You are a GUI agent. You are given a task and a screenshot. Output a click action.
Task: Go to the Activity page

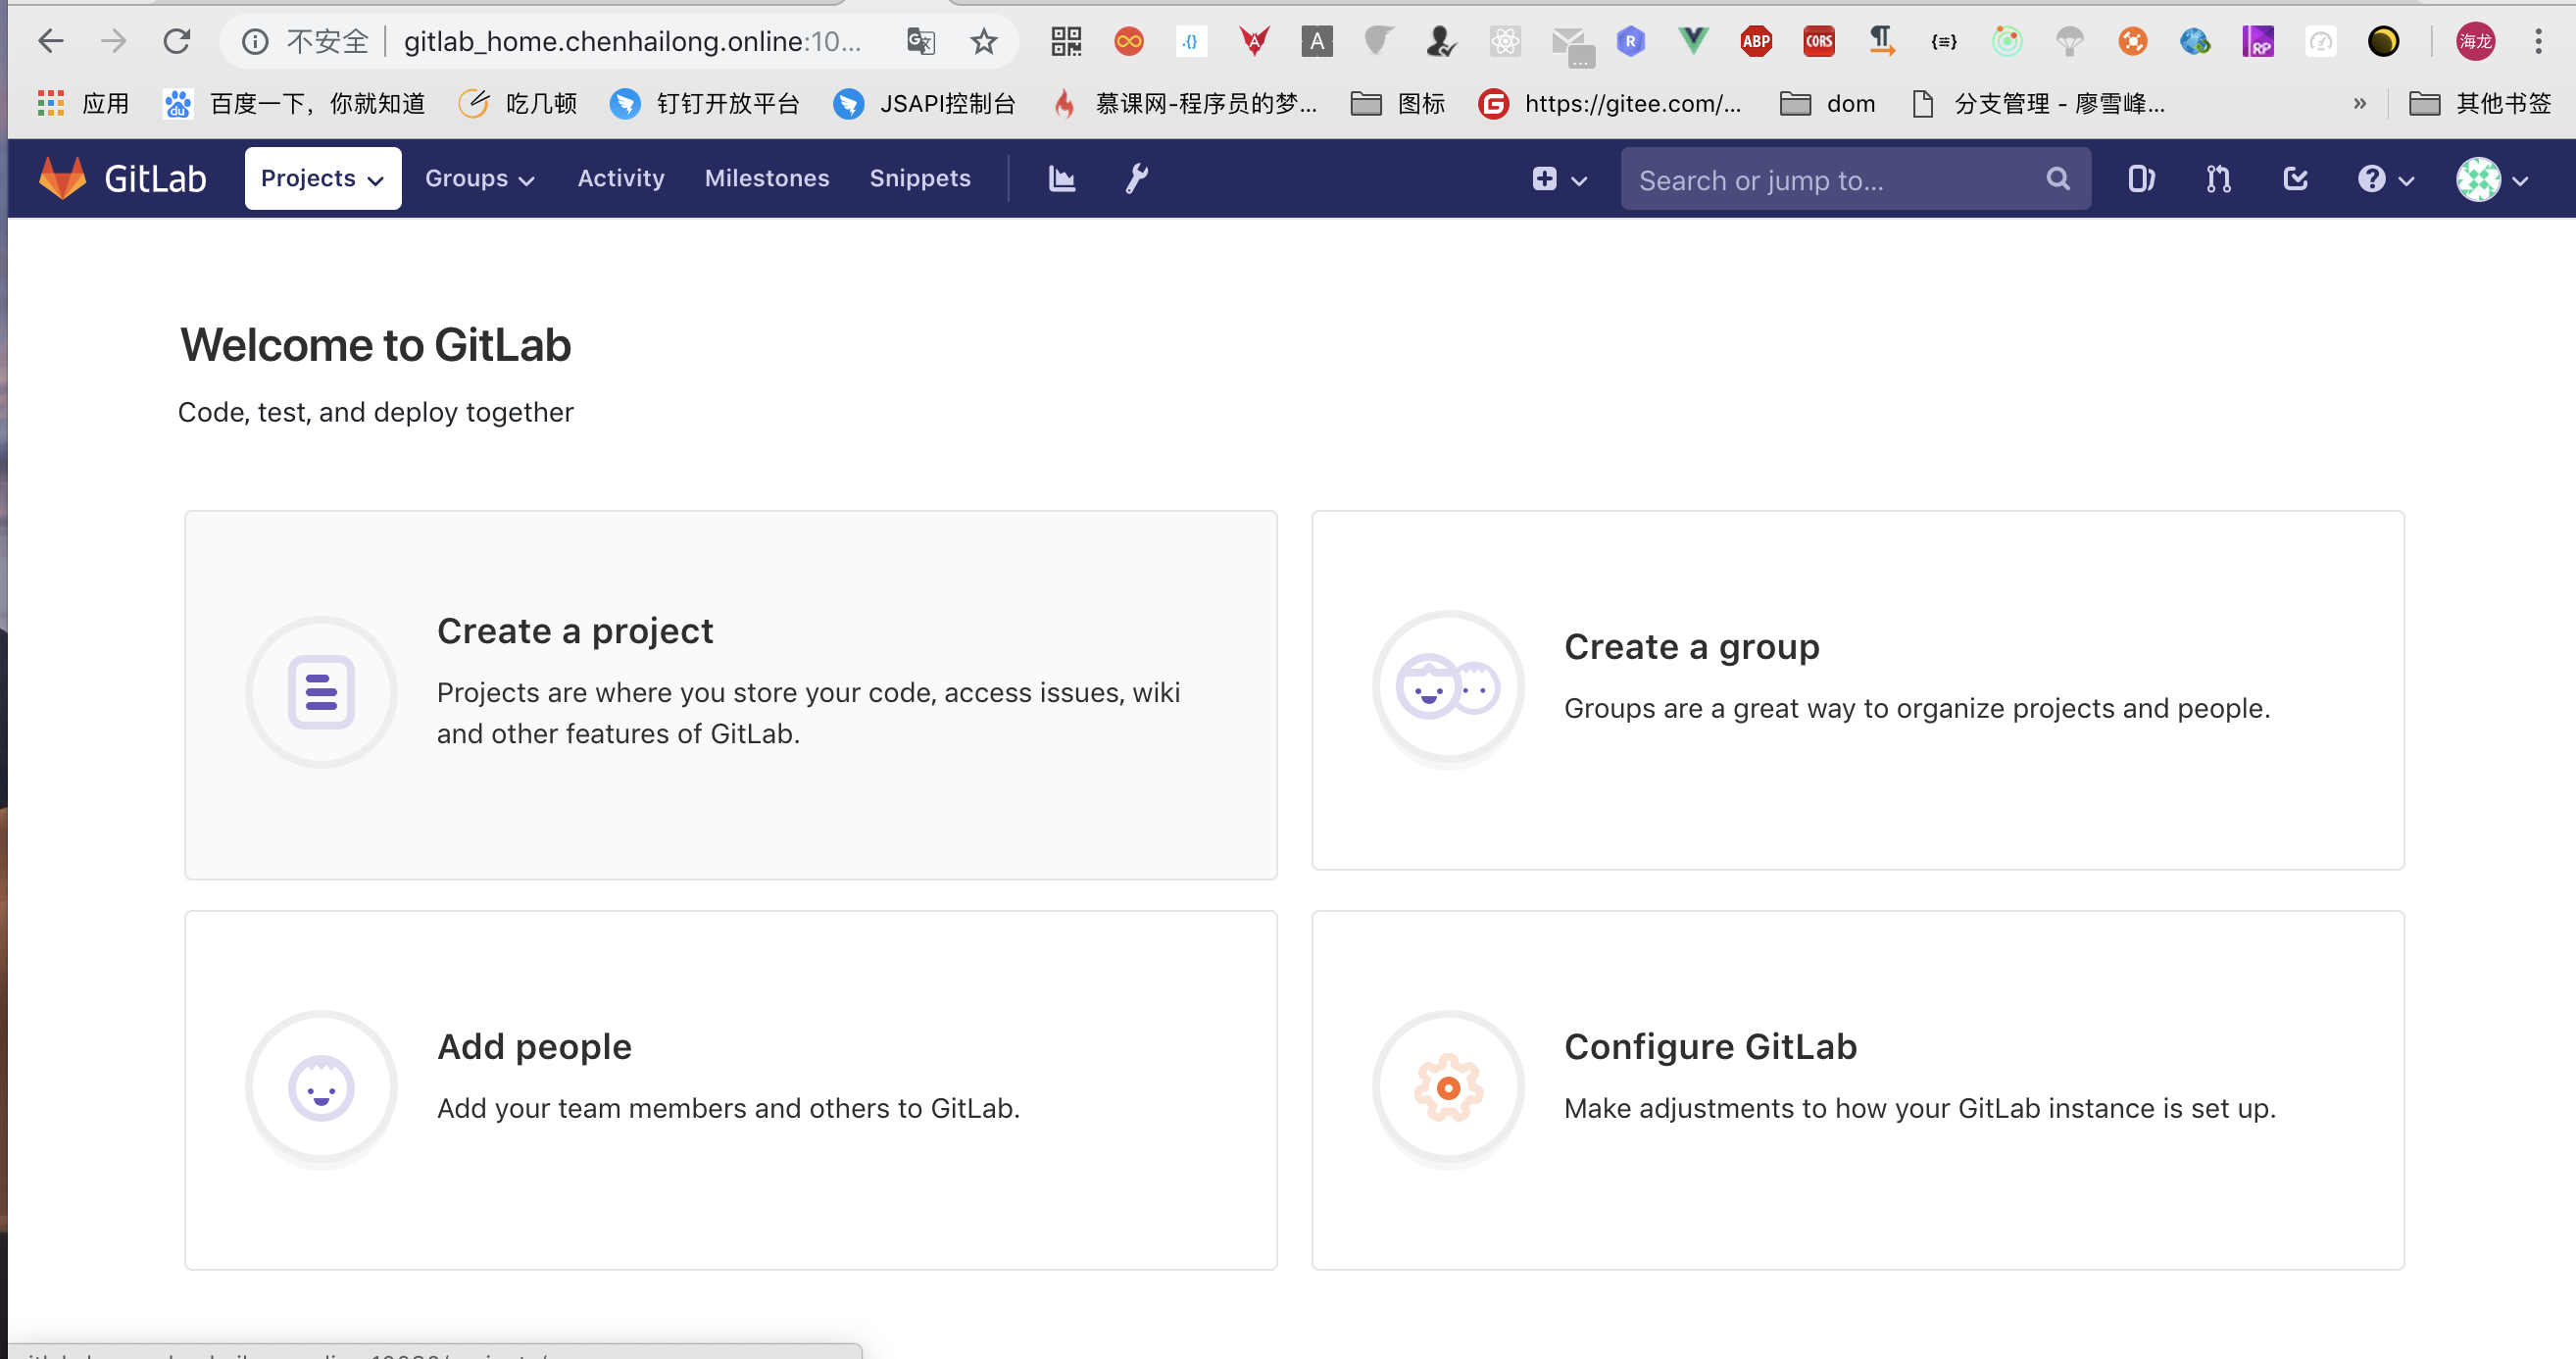point(621,178)
